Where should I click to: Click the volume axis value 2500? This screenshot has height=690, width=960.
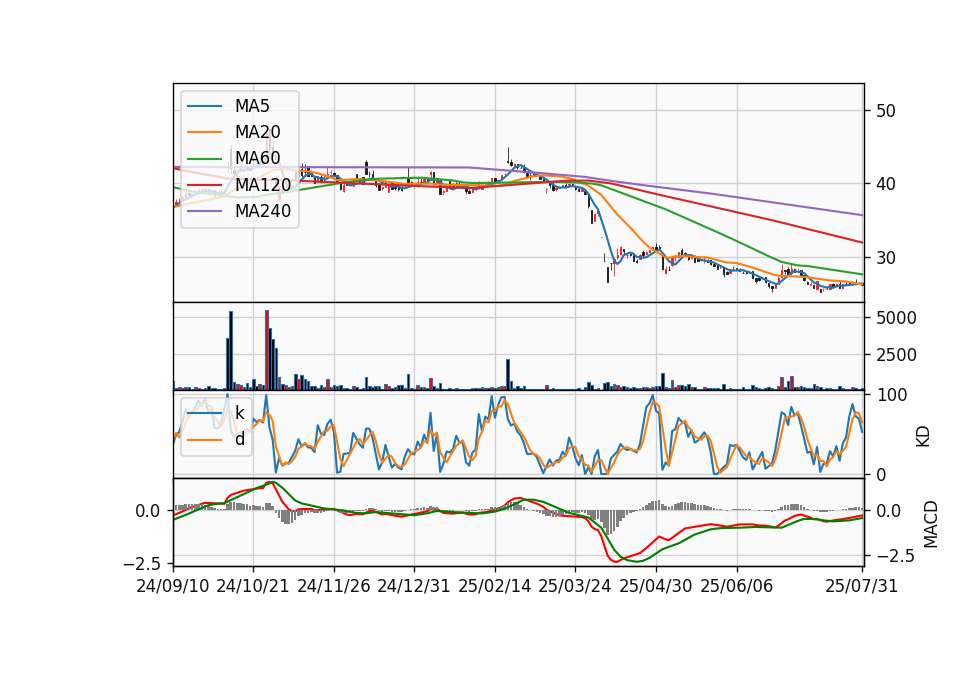[x=896, y=354]
